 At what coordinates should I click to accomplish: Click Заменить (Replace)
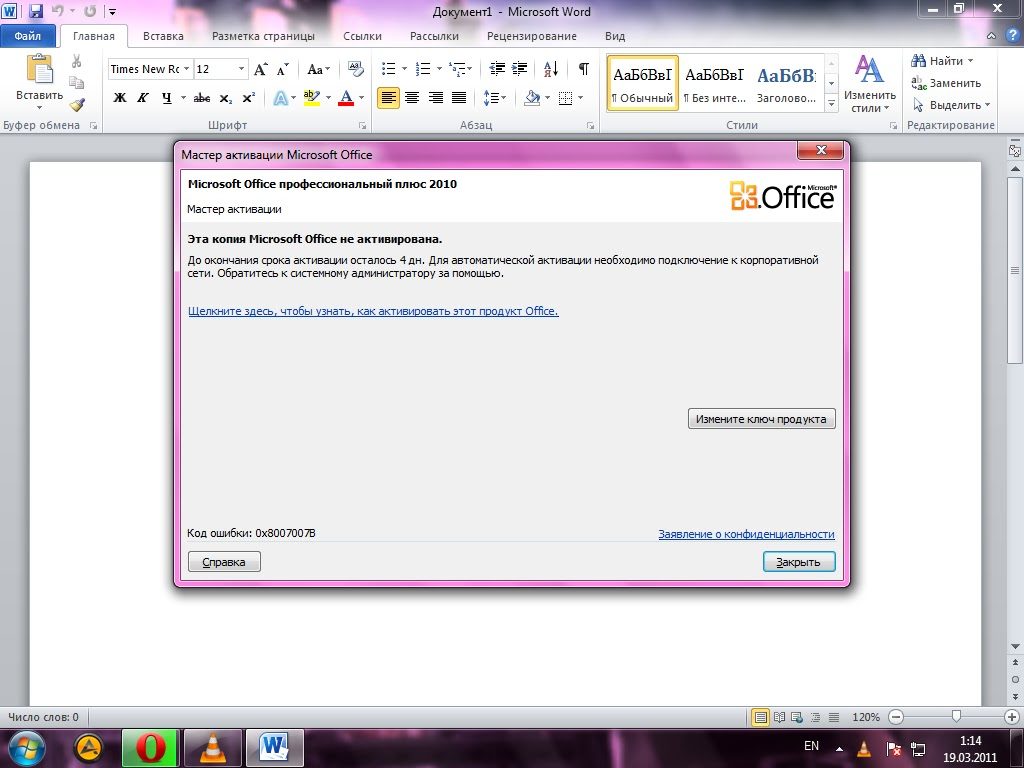point(946,83)
